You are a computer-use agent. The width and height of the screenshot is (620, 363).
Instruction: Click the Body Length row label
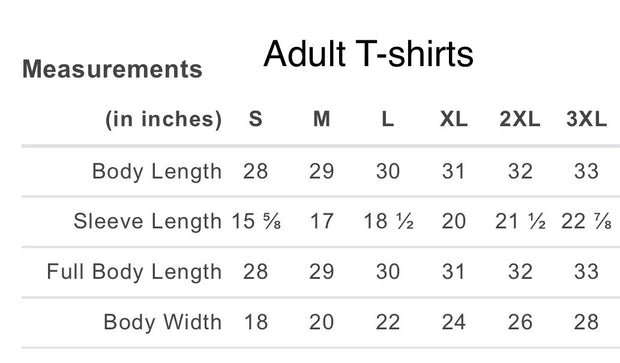click(x=157, y=172)
